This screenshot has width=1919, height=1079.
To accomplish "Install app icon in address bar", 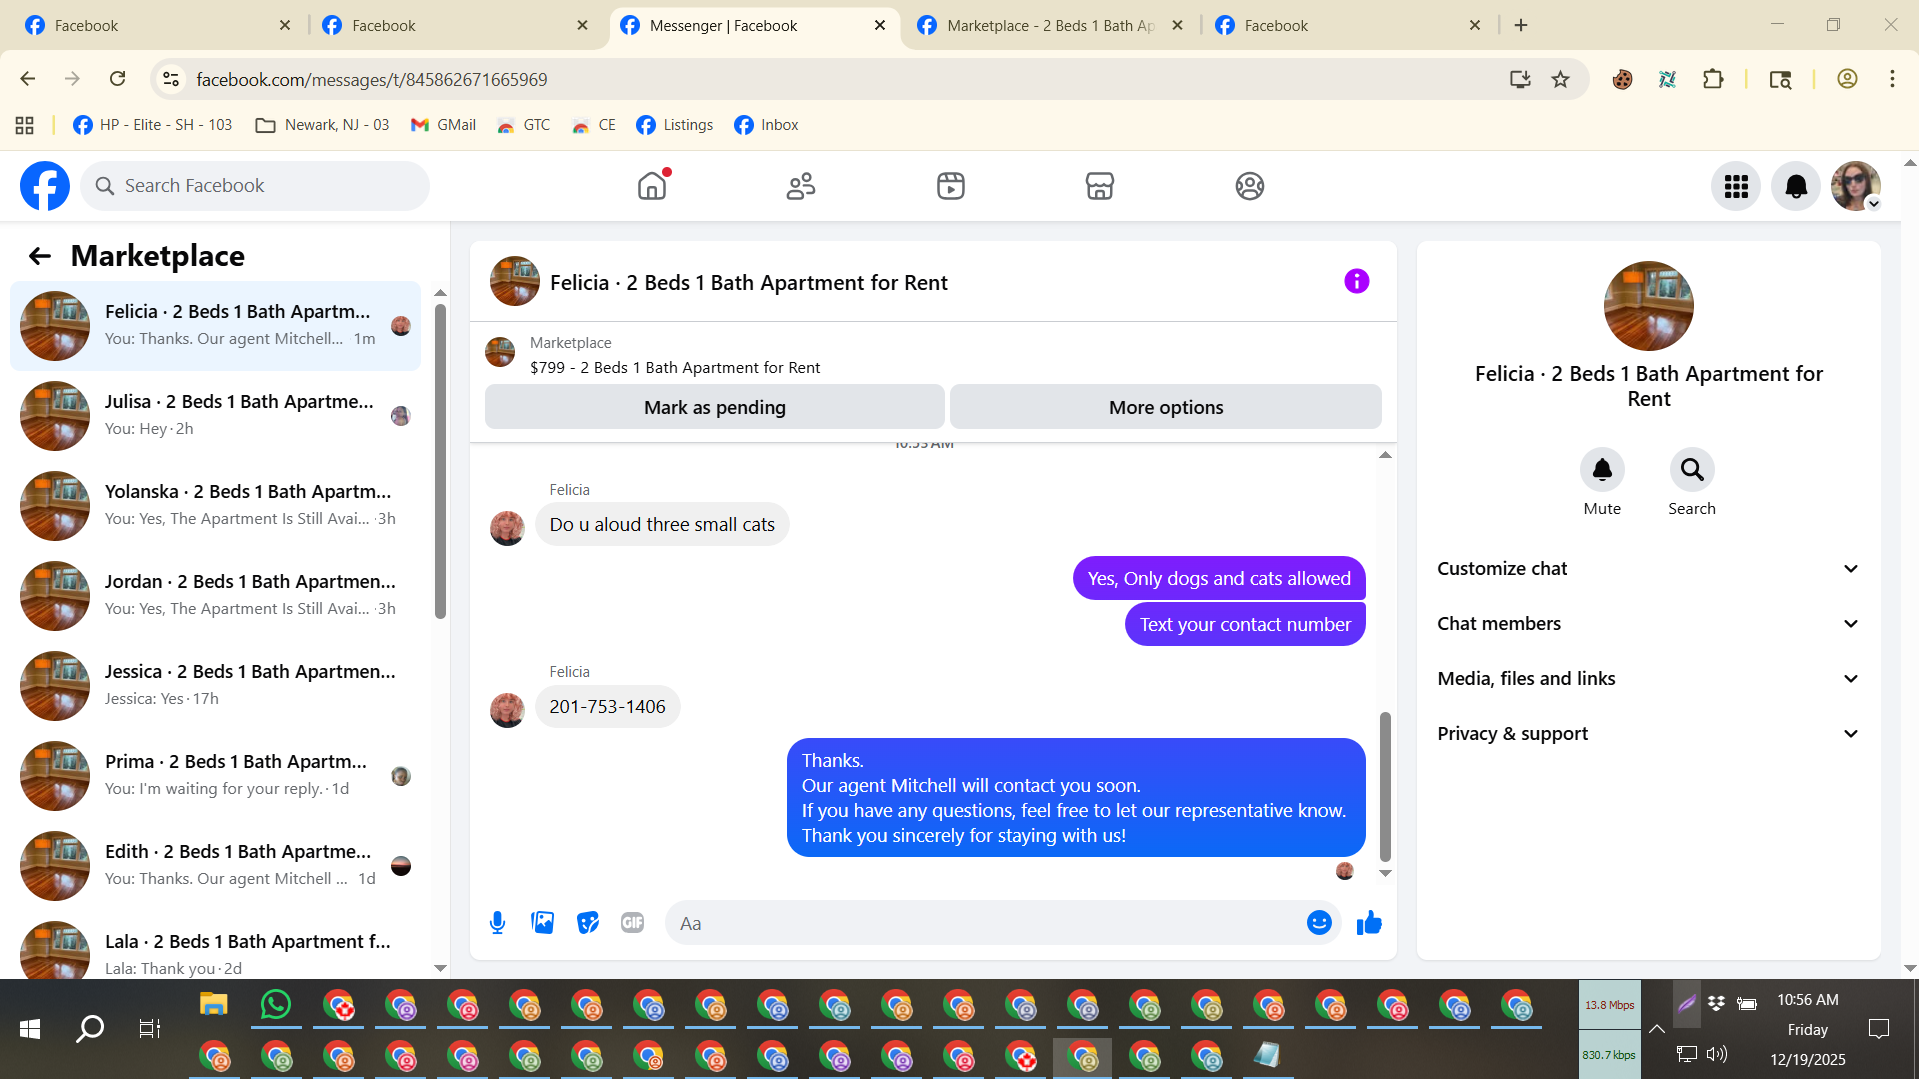I will [x=1520, y=79].
